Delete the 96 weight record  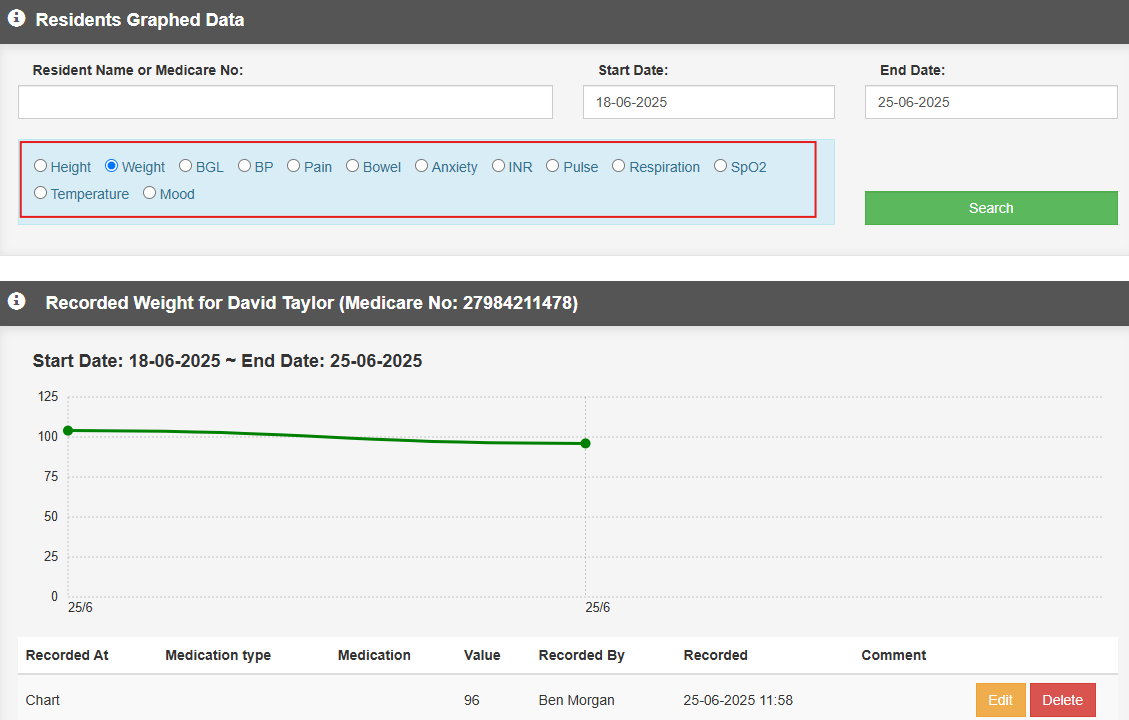pos(1062,700)
